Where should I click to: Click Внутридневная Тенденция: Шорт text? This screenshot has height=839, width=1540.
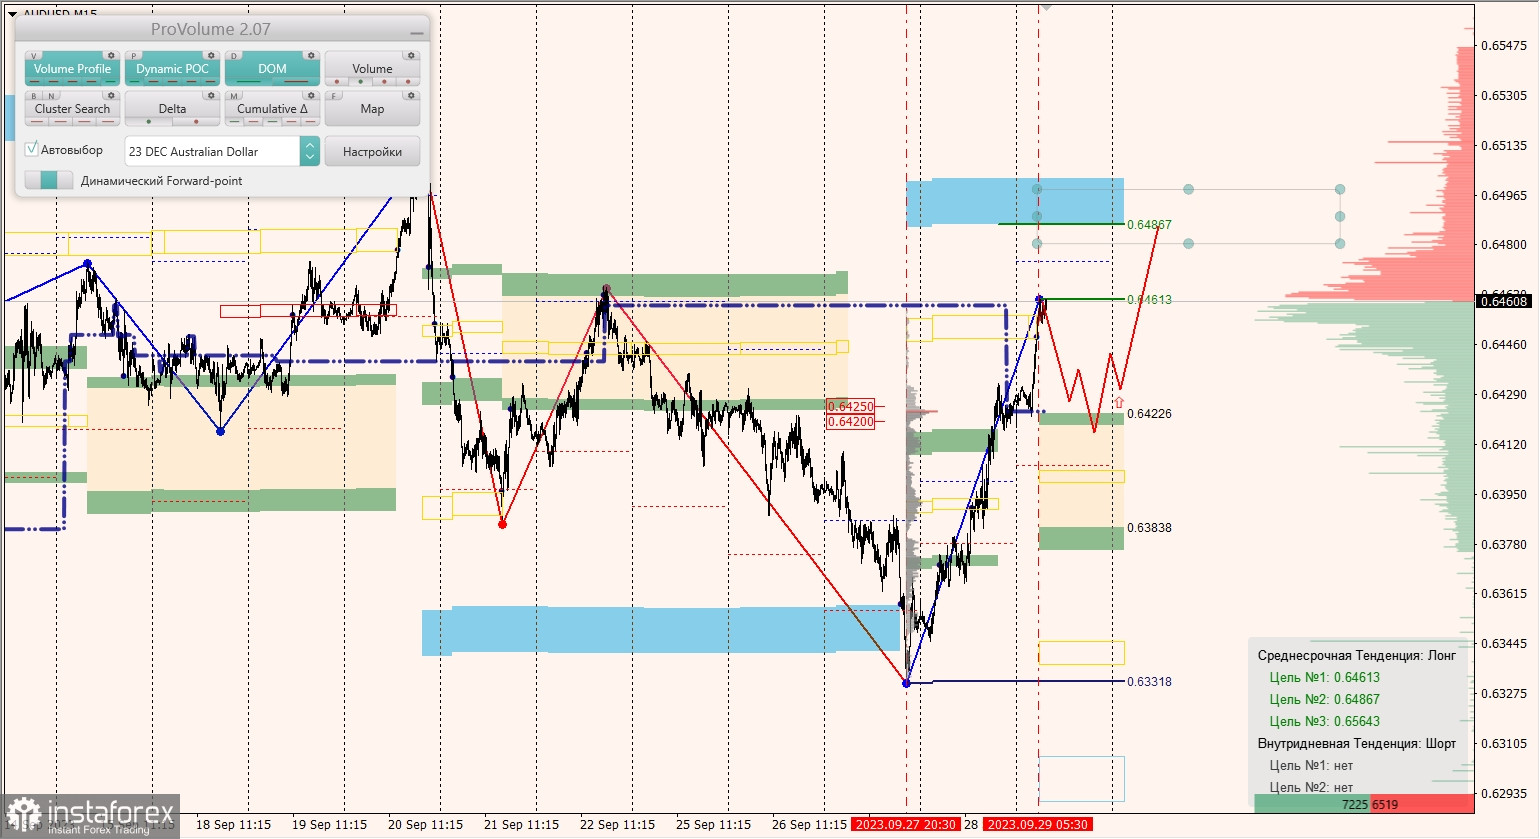pyautogui.click(x=1357, y=744)
